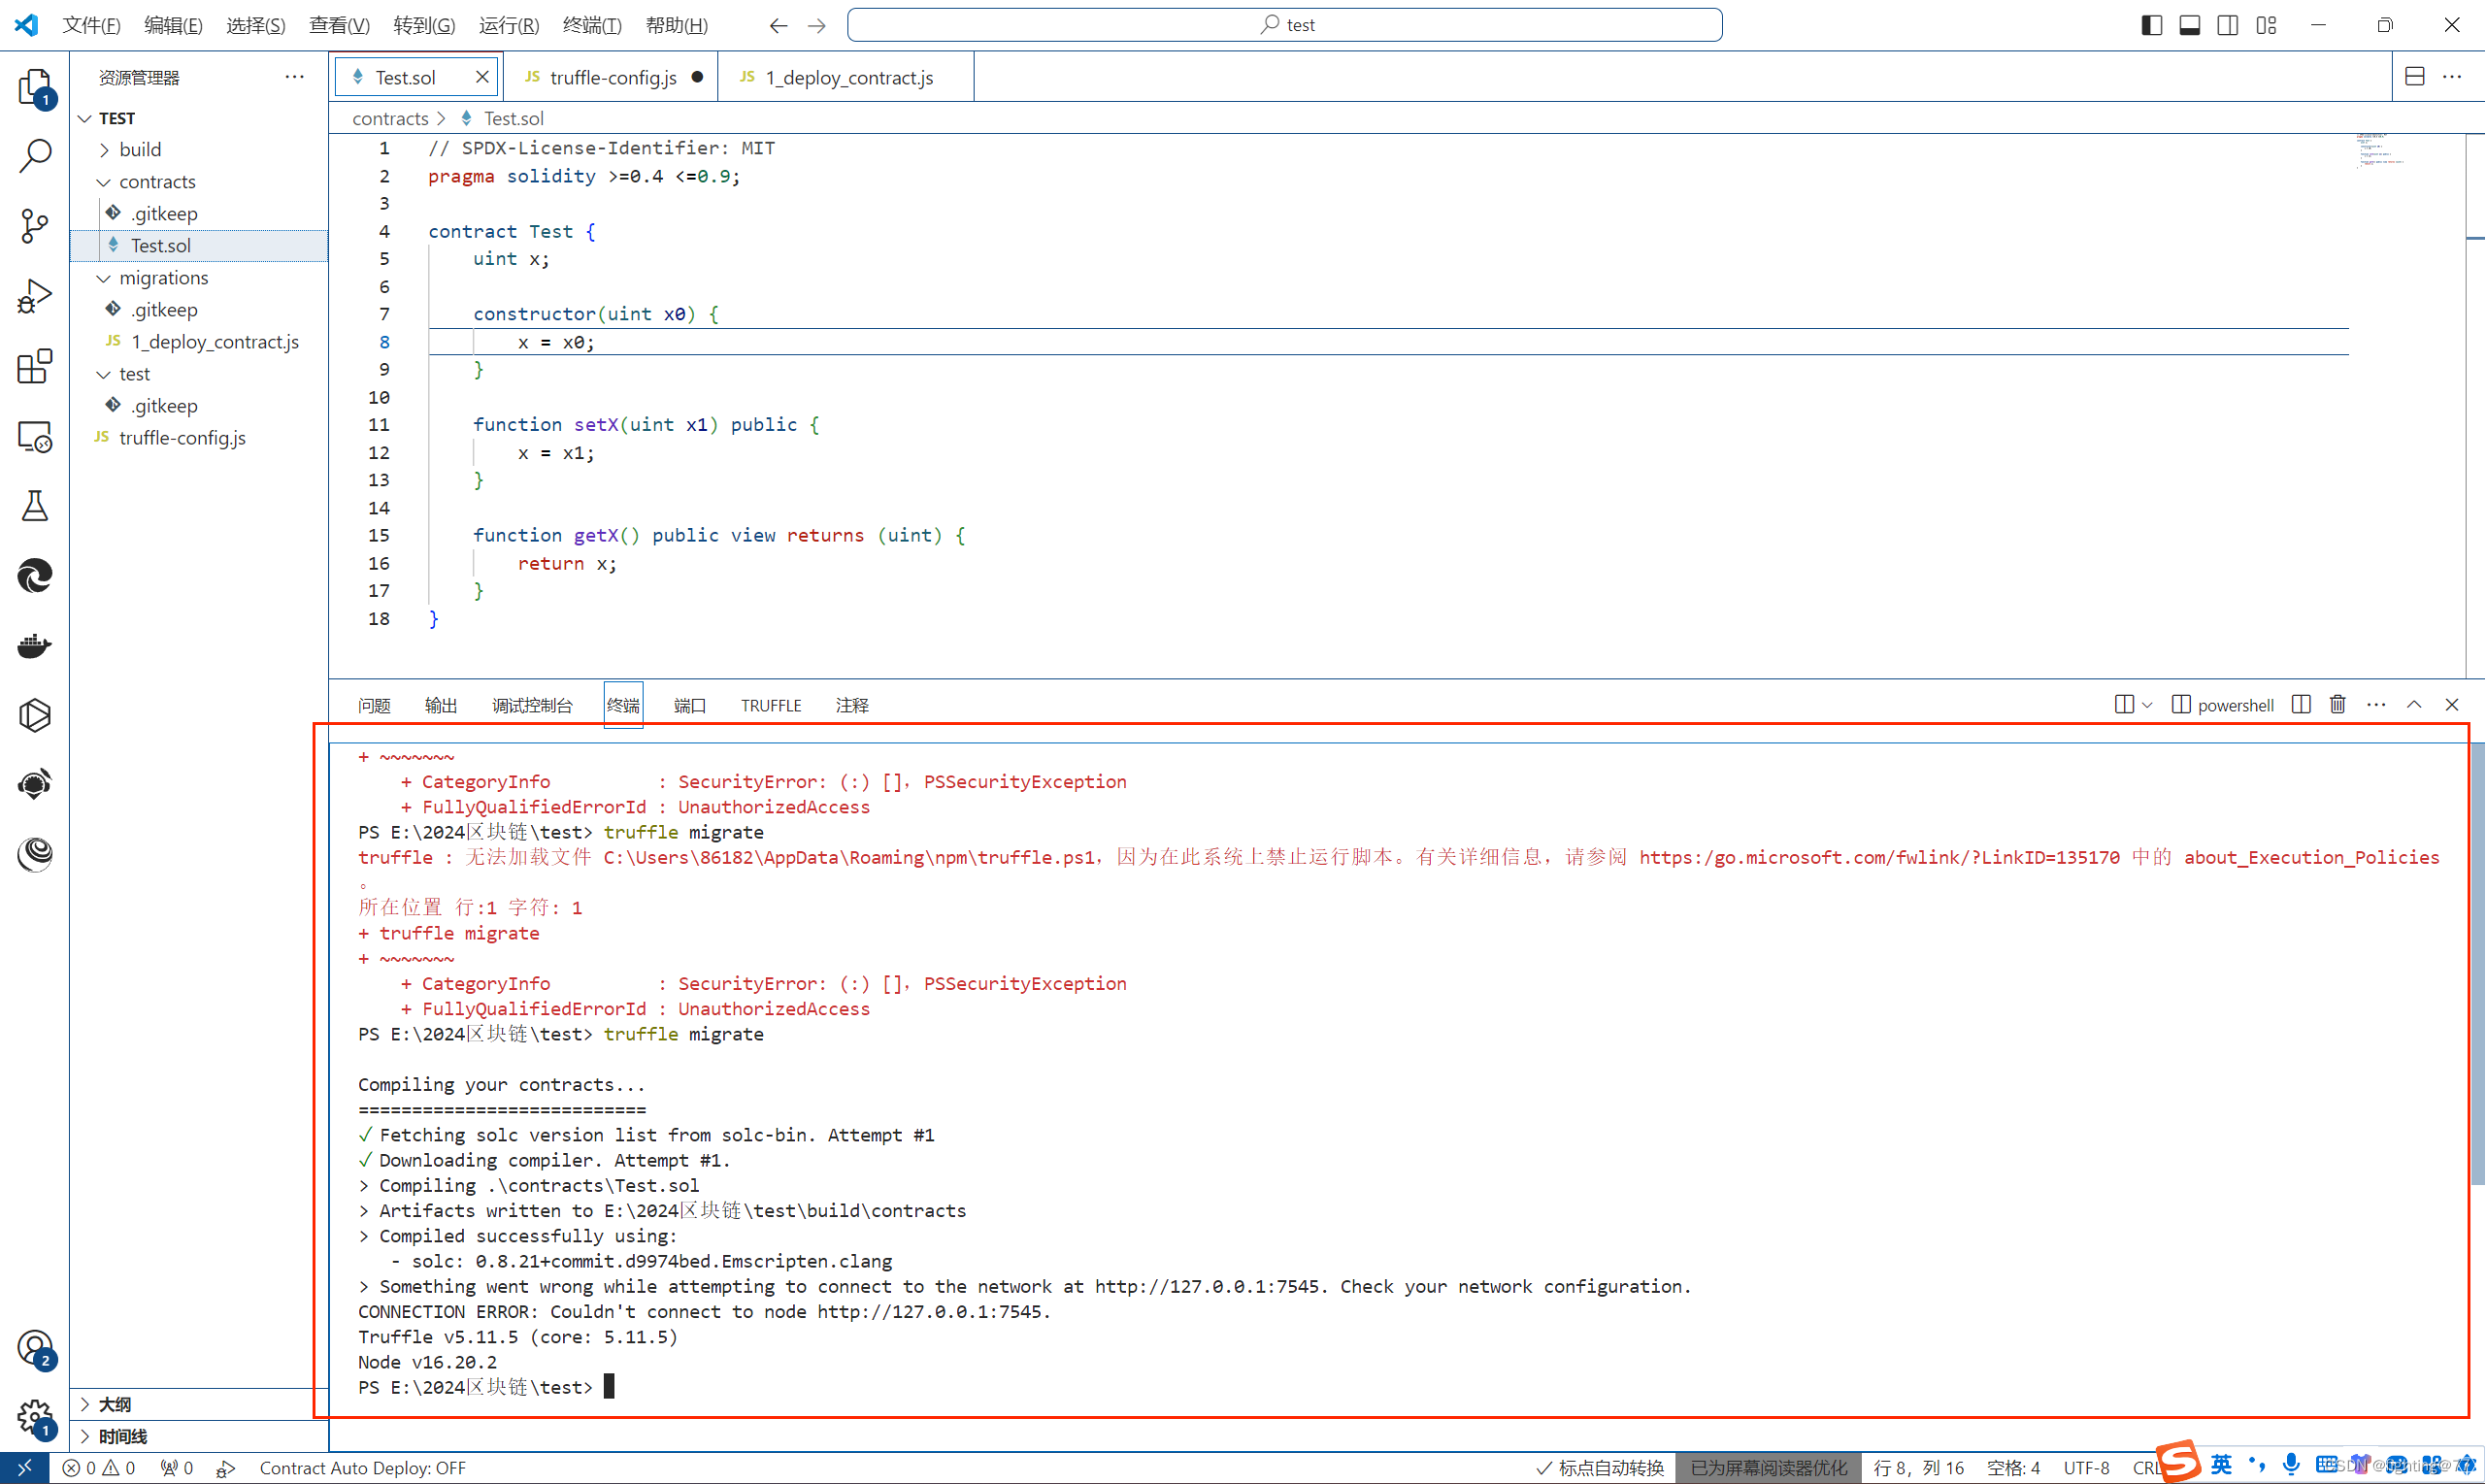The image size is (2486, 1484).
Task: Click the editor minimap preview
Action: [x=2380, y=150]
